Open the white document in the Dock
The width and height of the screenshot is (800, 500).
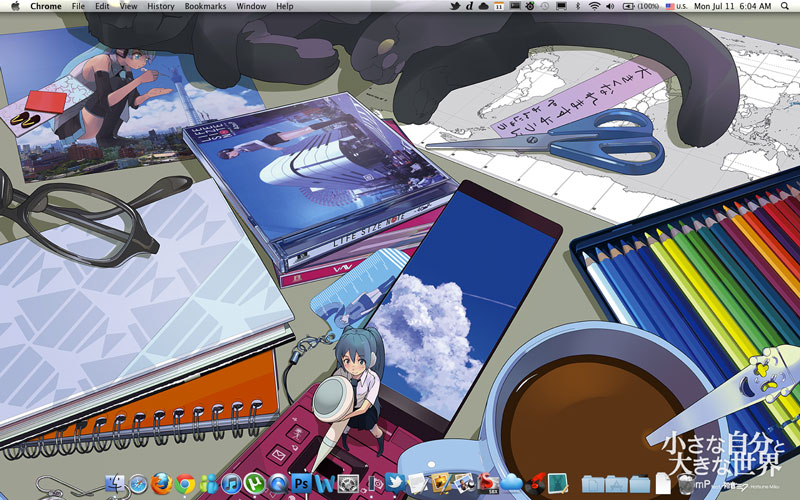click(663, 484)
